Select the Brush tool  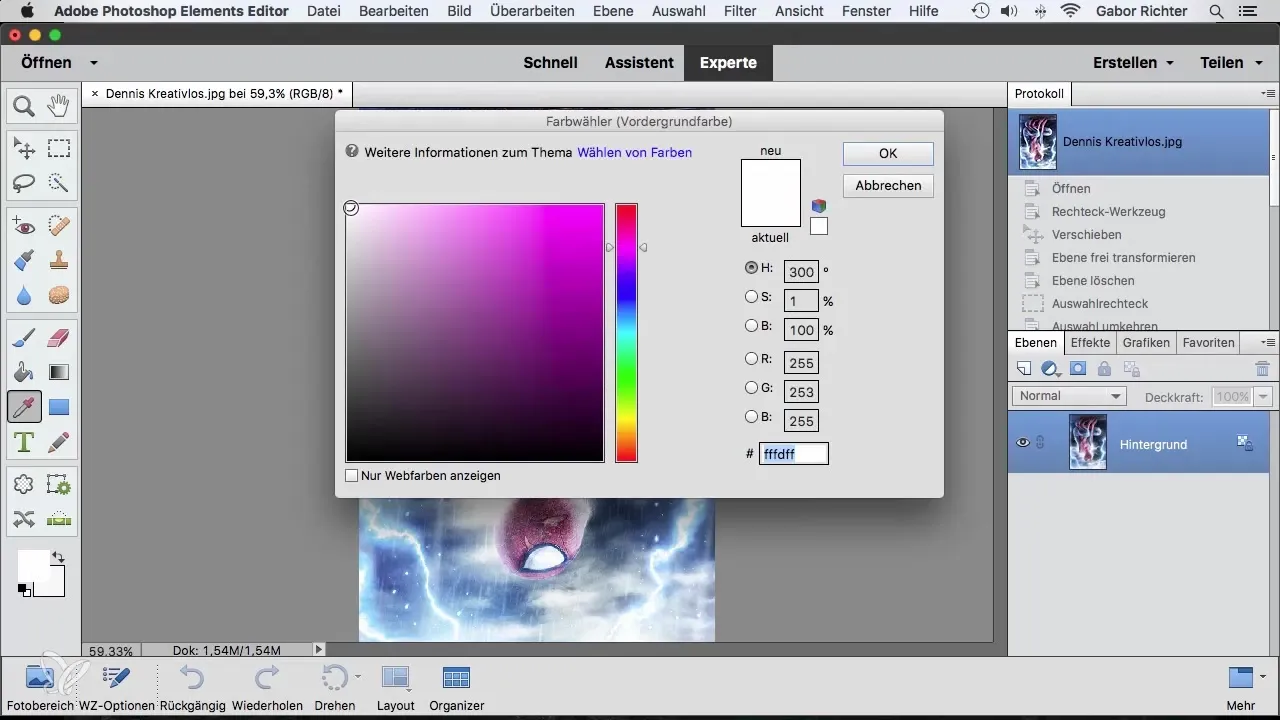pyautogui.click(x=25, y=339)
